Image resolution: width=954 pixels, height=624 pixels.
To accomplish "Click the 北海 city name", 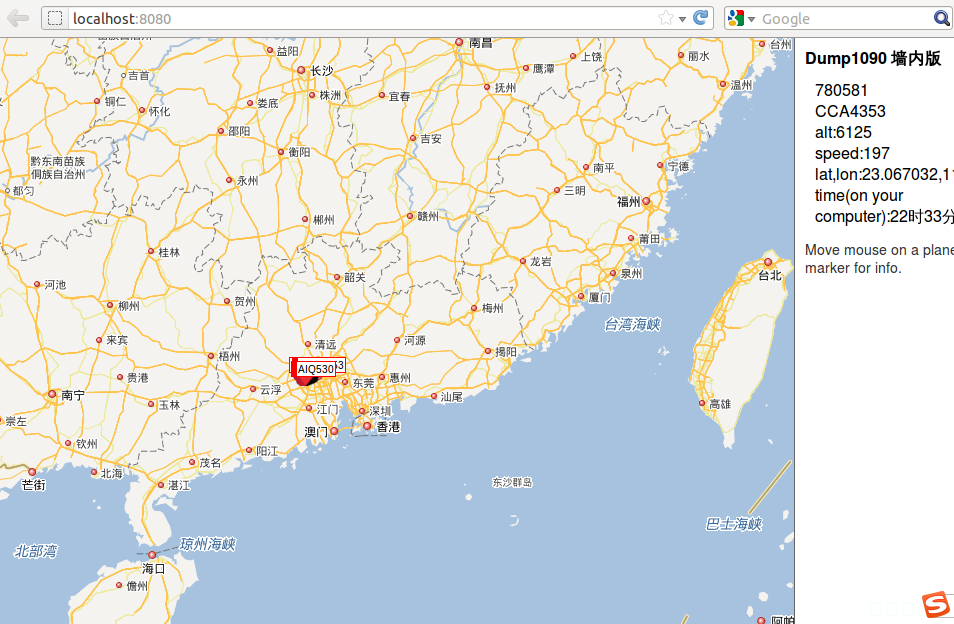I will coord(112,473).
